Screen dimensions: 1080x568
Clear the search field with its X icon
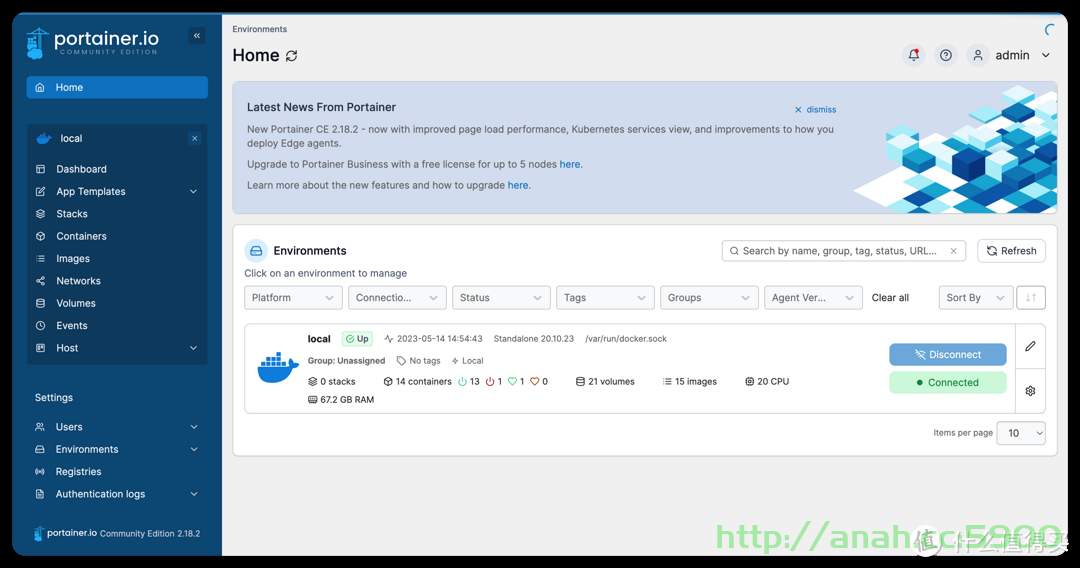coord(953,251)
